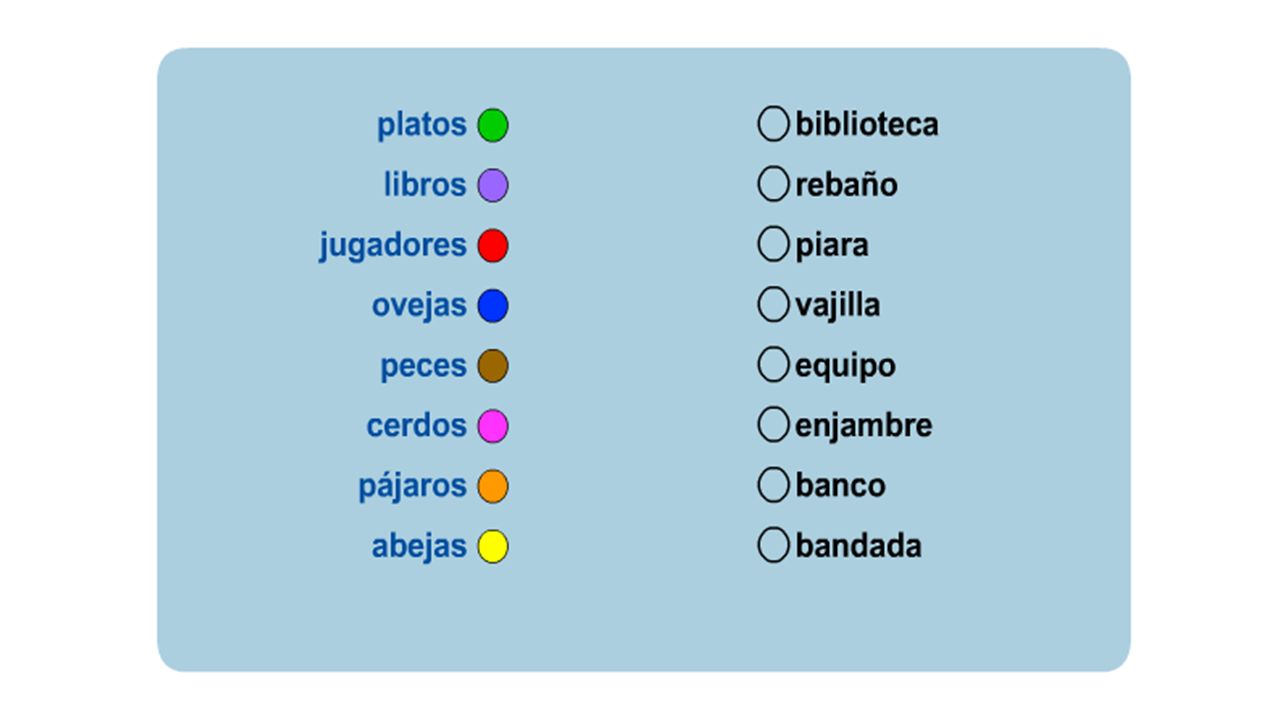This screenshot has height=720, width=1280.
Task: Choose the orange circle next to pájaros
Action: pyautogui.click(x=493, y=487)
